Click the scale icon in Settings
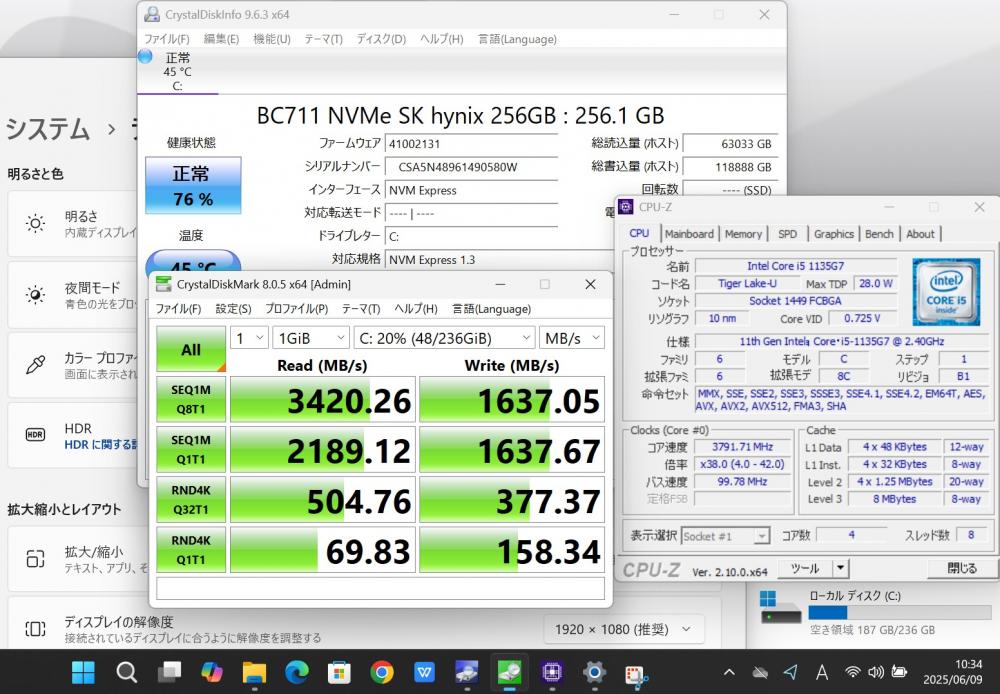1000x694 pixels. pos(35,559)
